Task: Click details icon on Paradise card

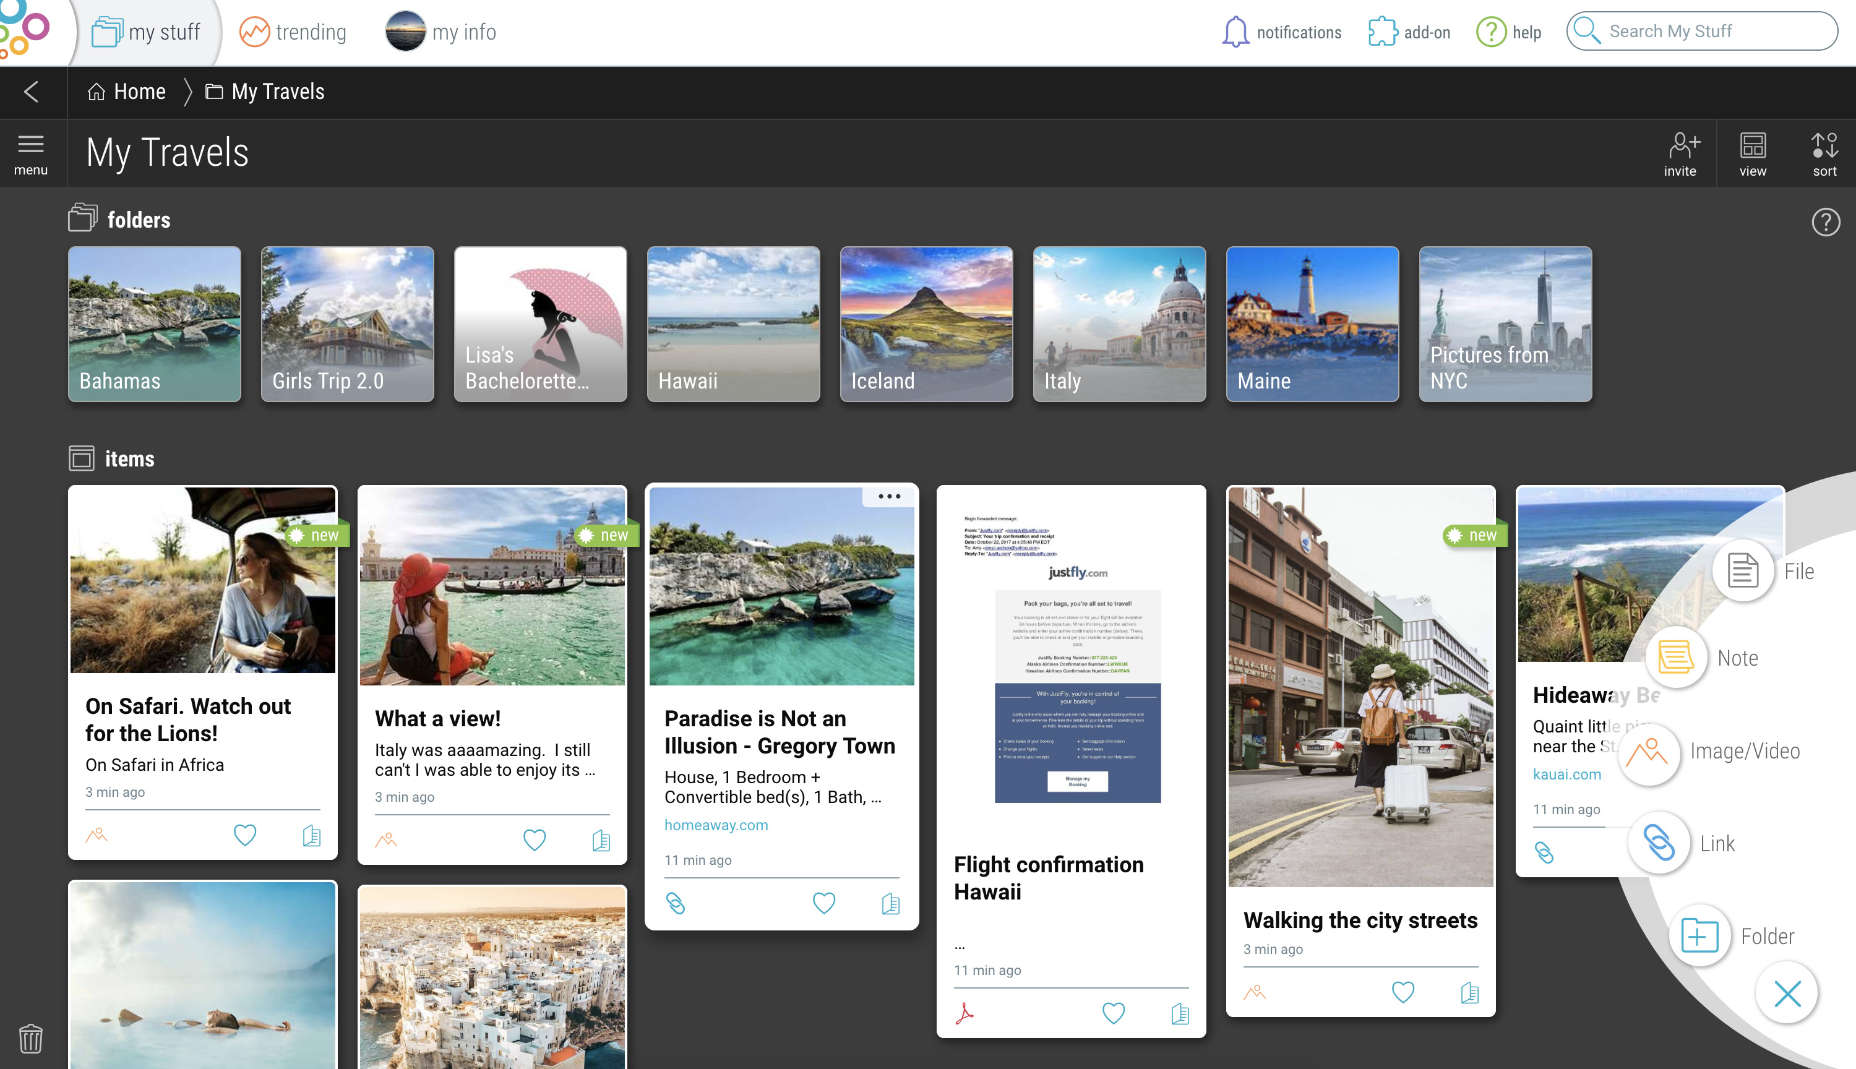Action: 891,904
